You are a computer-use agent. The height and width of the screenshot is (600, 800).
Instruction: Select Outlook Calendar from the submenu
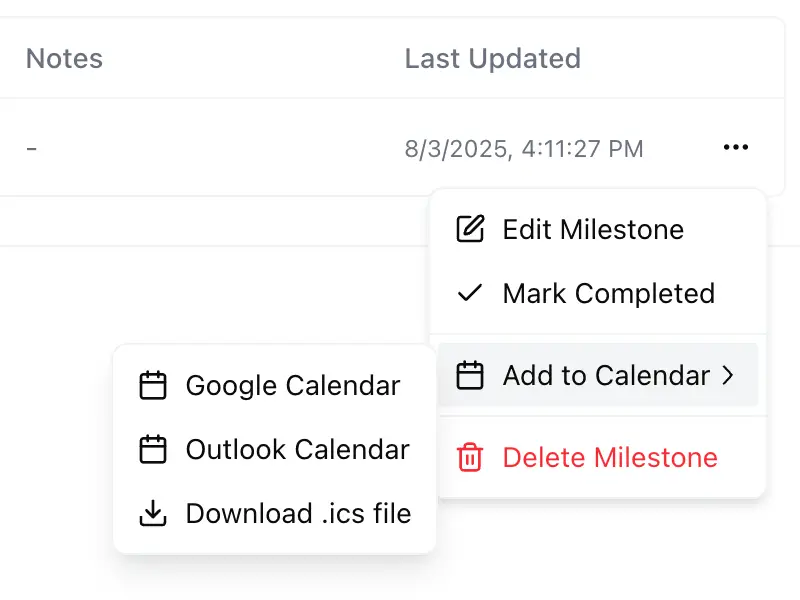[296, 449]
